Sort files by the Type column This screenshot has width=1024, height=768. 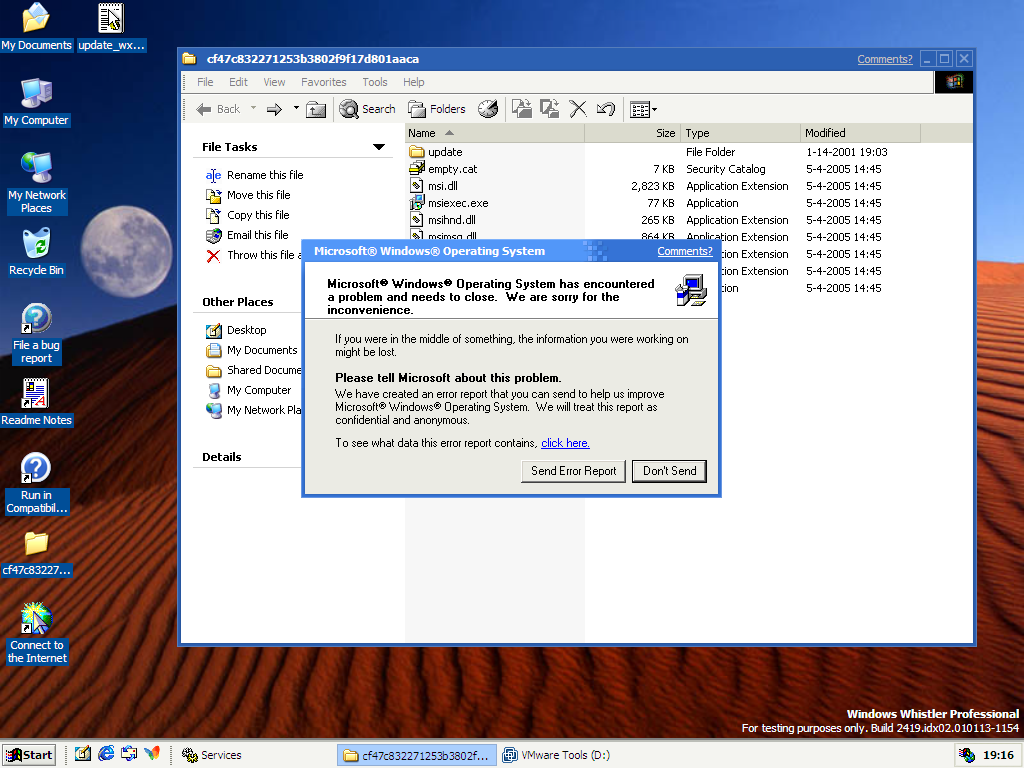(x=740, y=133)
